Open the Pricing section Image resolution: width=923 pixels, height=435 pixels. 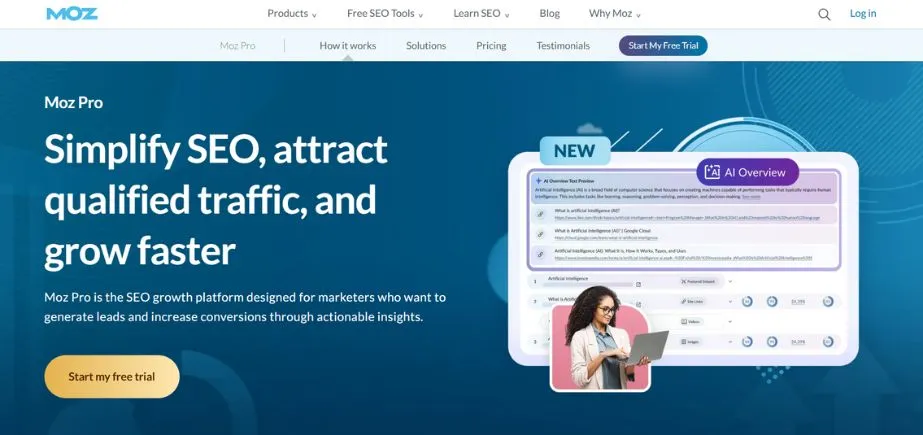[x=491, y=45]
